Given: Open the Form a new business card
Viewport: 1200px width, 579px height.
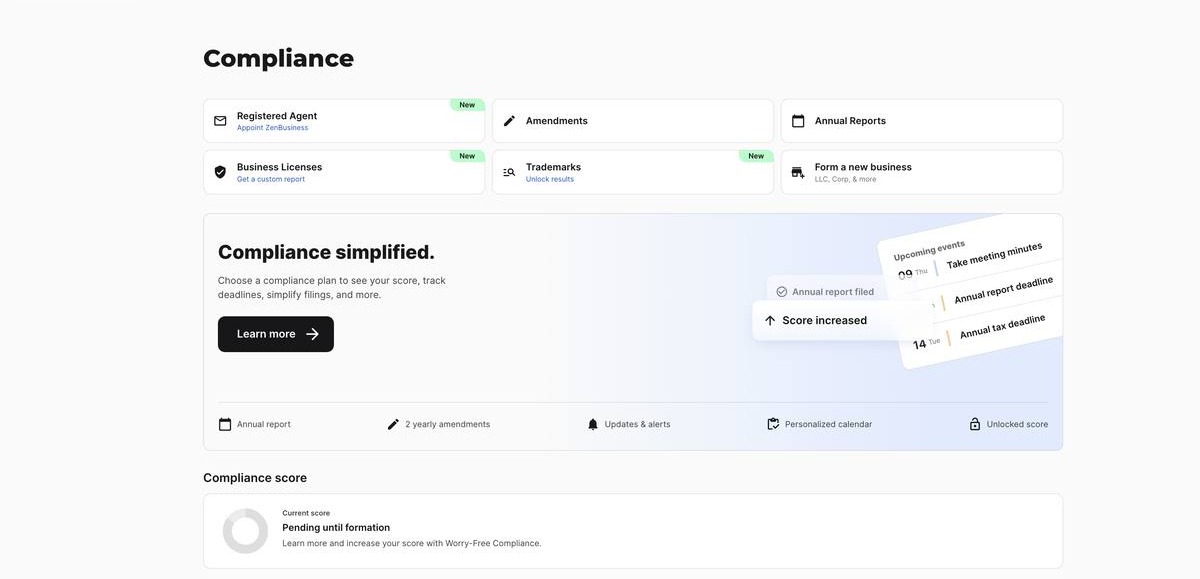Looking at the screenshot, I should [922, 172].
